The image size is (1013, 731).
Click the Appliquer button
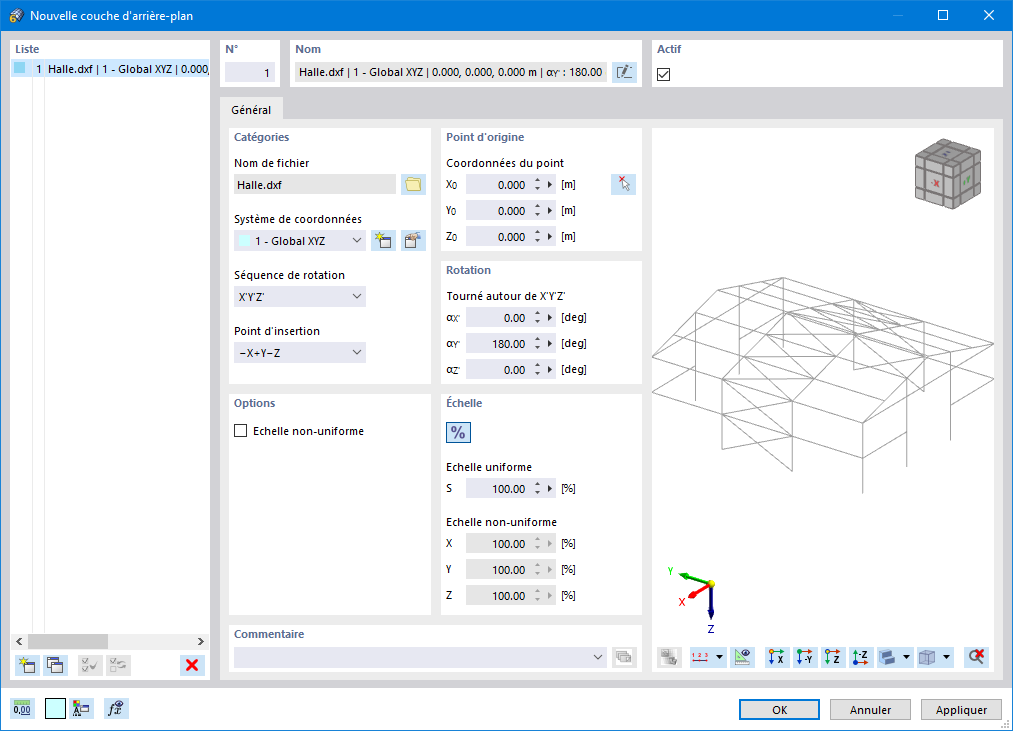(961, 710)
